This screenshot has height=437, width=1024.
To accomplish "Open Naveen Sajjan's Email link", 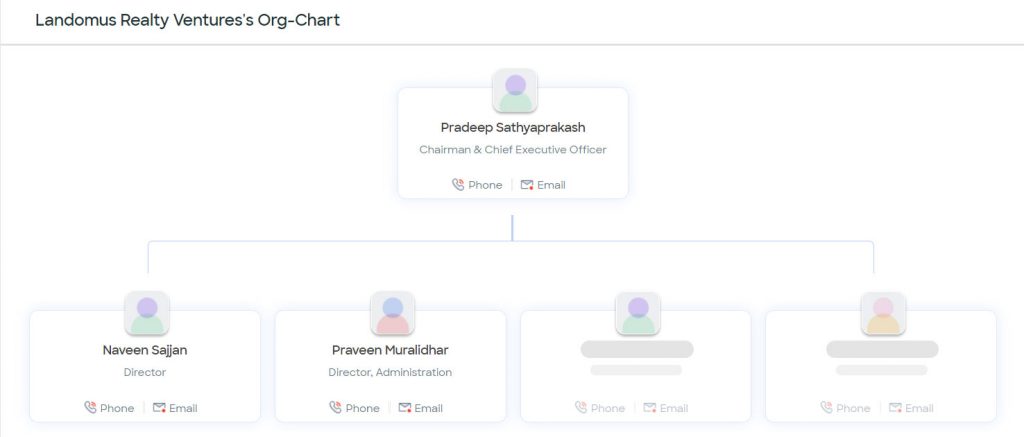I will [x=175, y=408].
